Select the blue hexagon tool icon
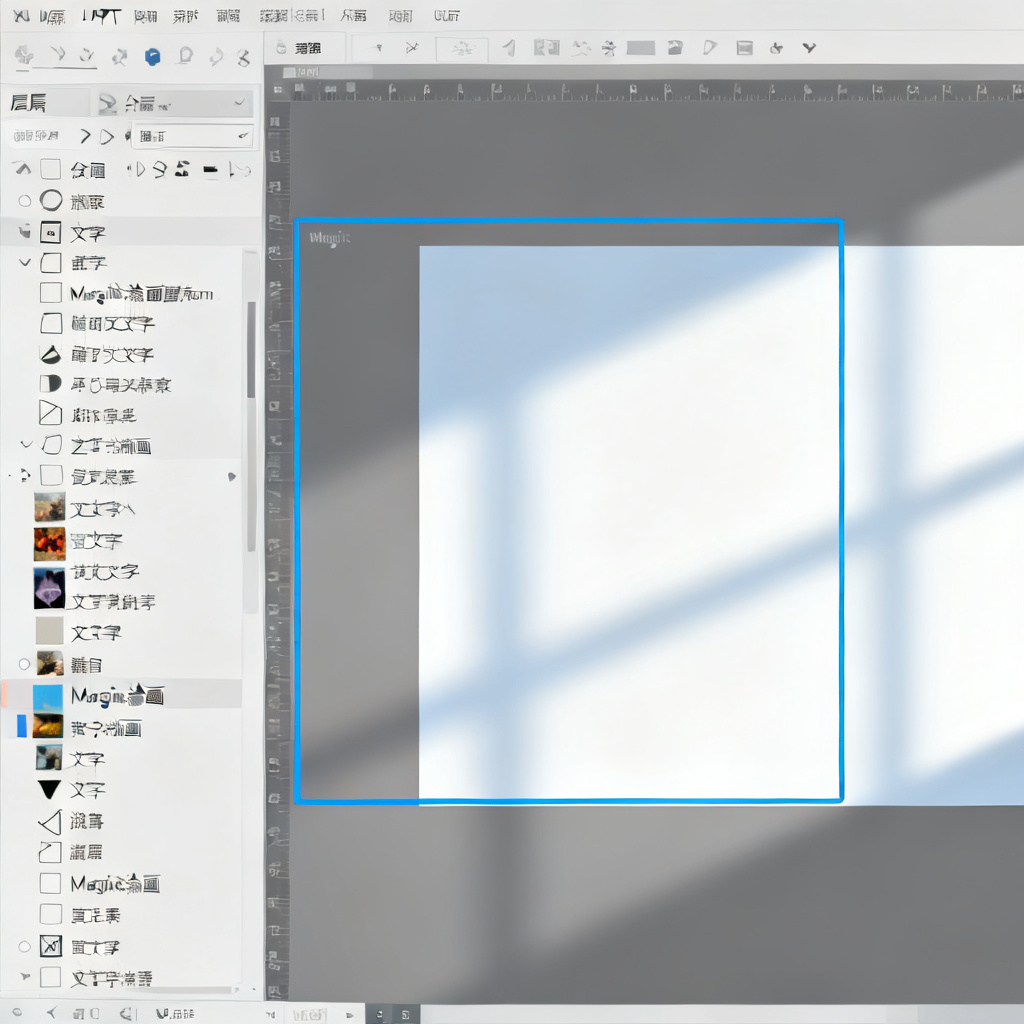 point(152,57)
